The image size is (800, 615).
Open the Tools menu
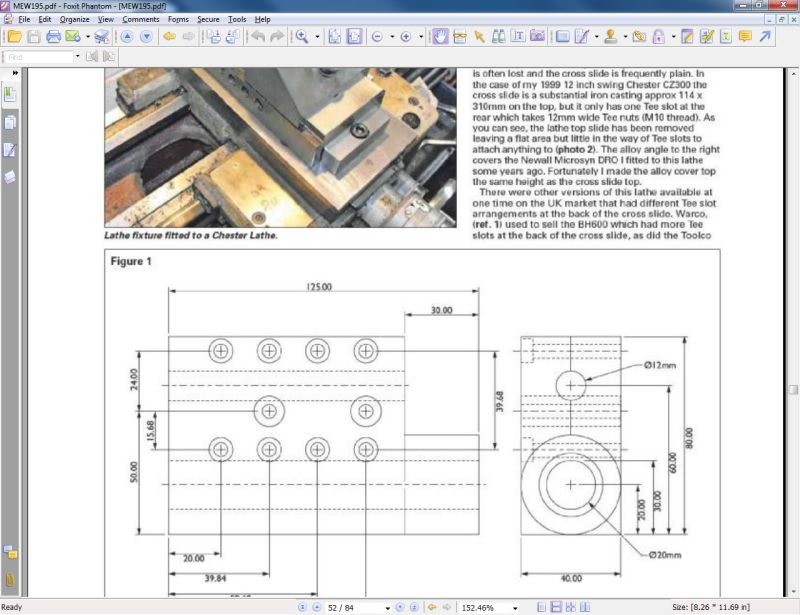(237, 19)
